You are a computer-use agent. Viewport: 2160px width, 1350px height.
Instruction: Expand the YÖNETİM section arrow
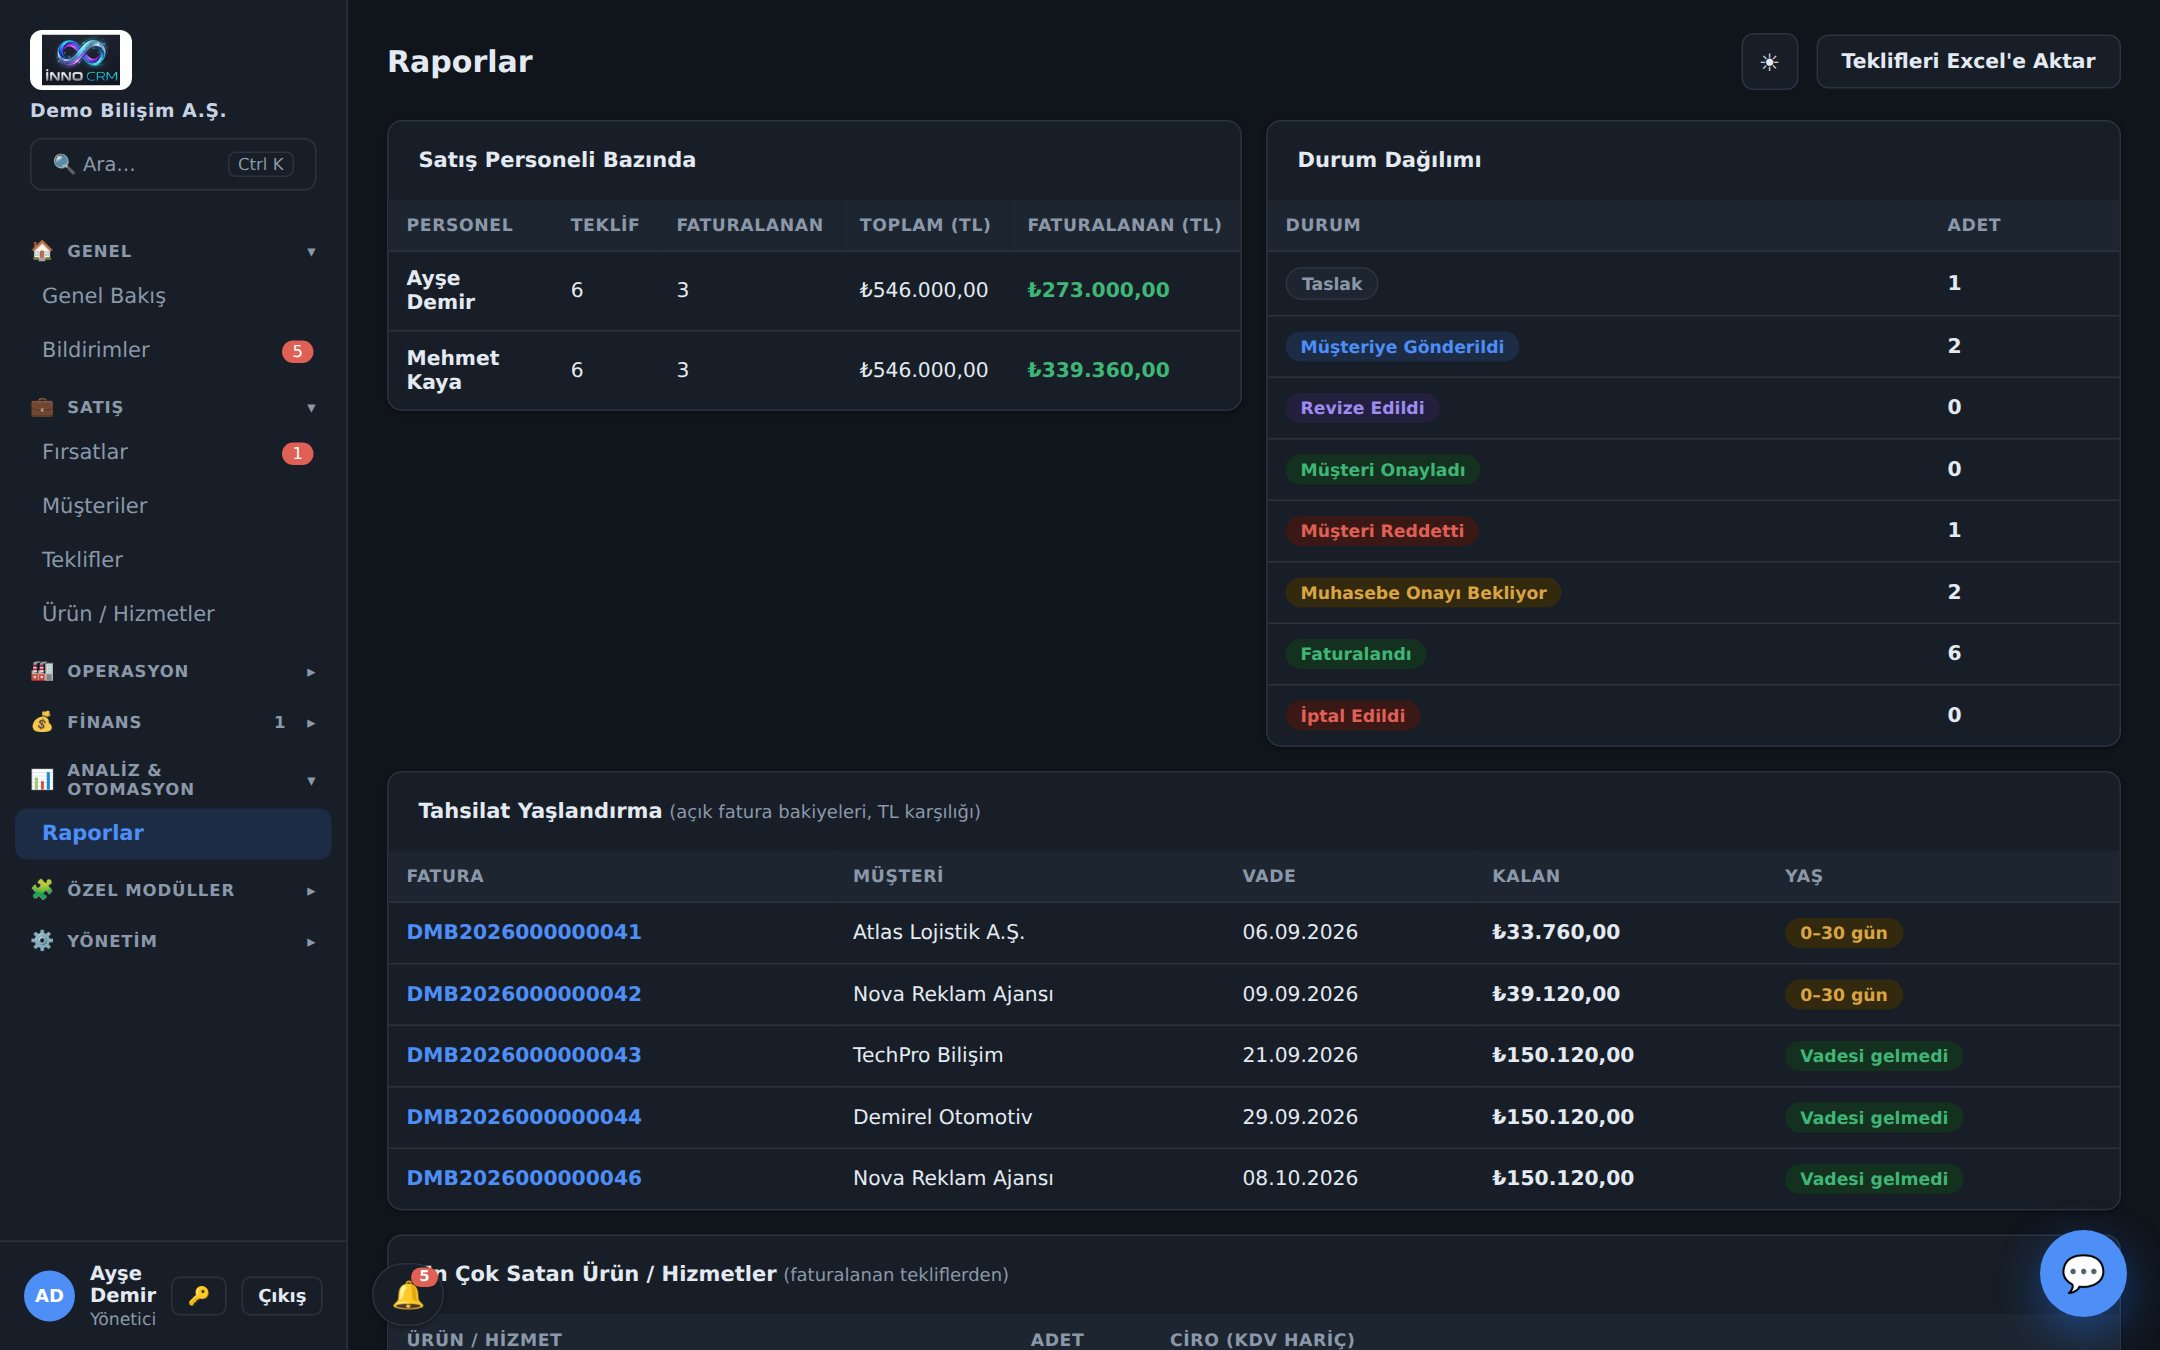(311, 942)
